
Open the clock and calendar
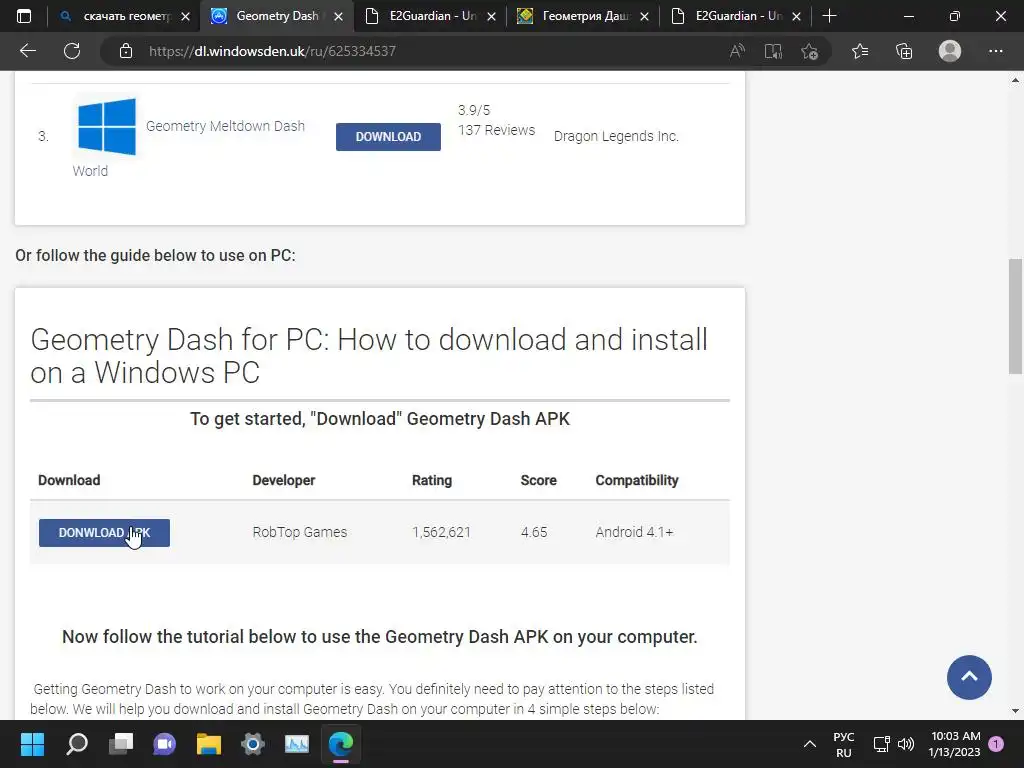click(955, 744)
